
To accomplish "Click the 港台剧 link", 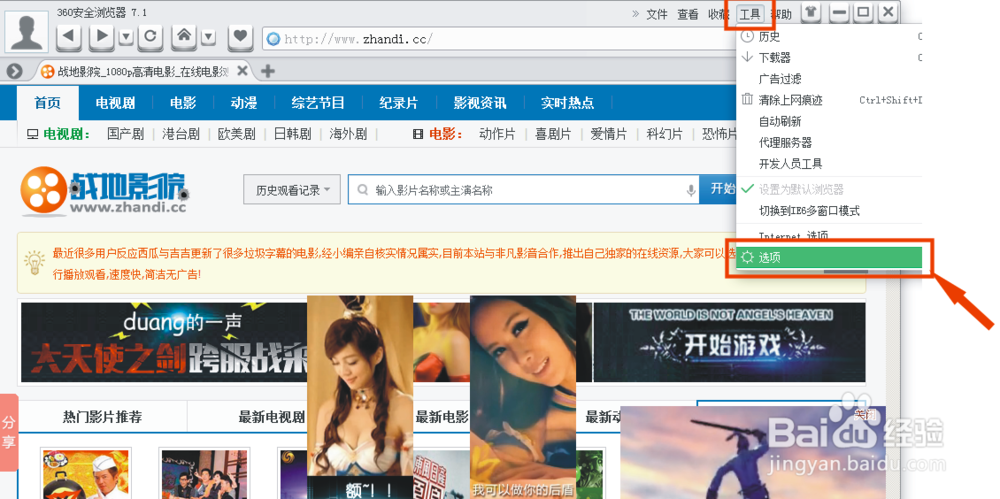I will [x=181, y=134].
